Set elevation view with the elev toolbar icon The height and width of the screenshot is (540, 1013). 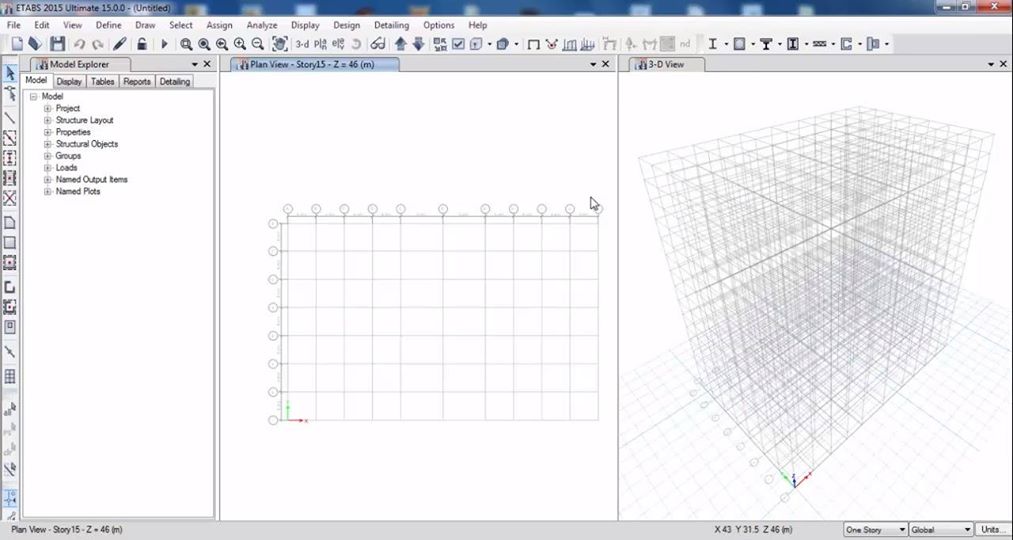coord(338,44)
